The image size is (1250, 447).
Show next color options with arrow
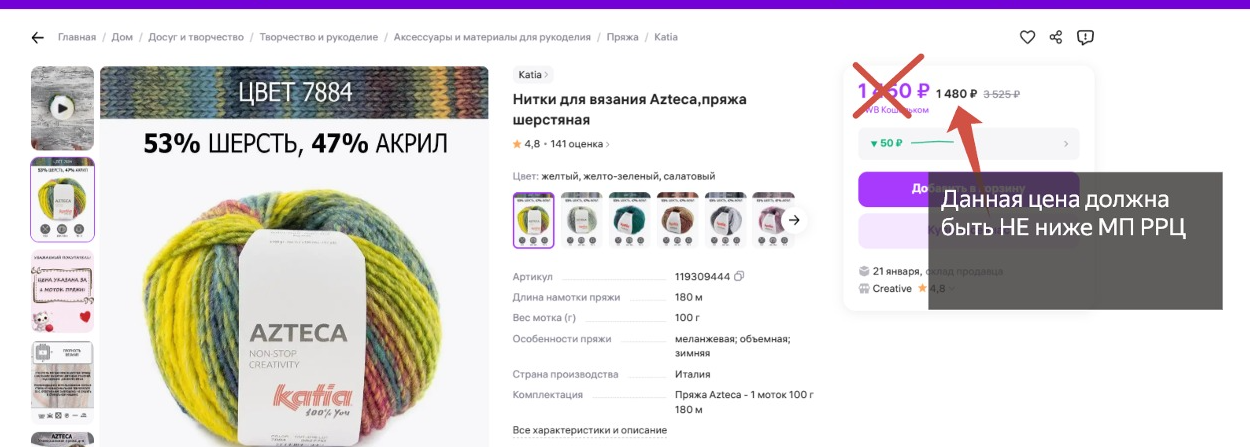[x=794, y=220]
